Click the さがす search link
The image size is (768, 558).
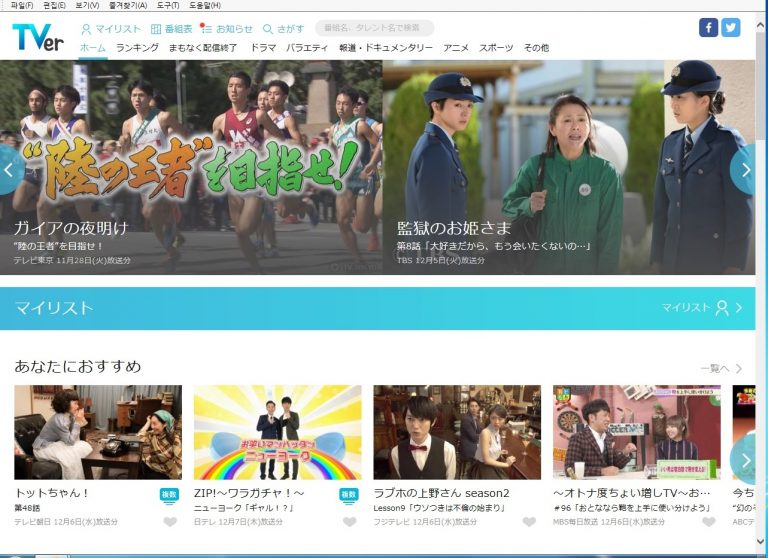(x=284, y=29)
